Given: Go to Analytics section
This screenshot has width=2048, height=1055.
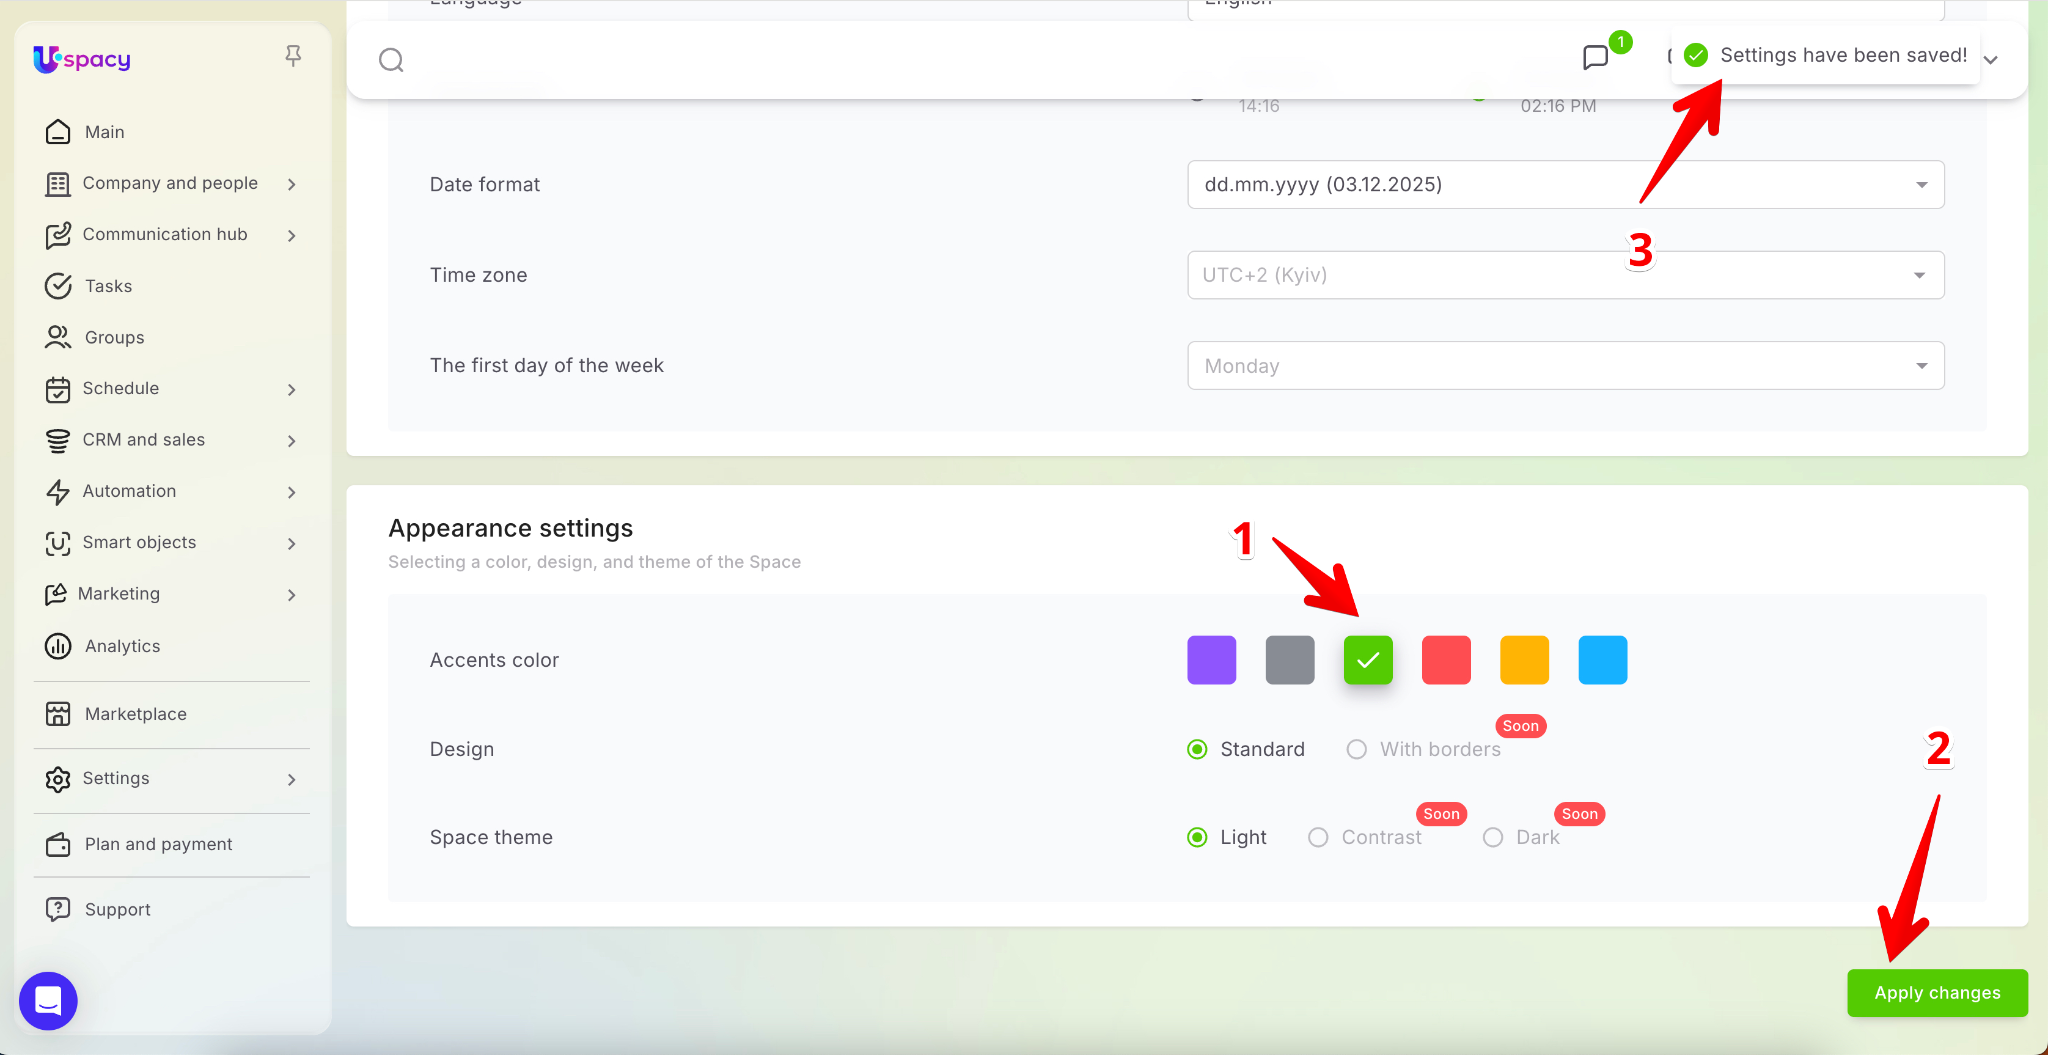Looking at the screenshot, I should pyautogui.click(x=122, y=646).
